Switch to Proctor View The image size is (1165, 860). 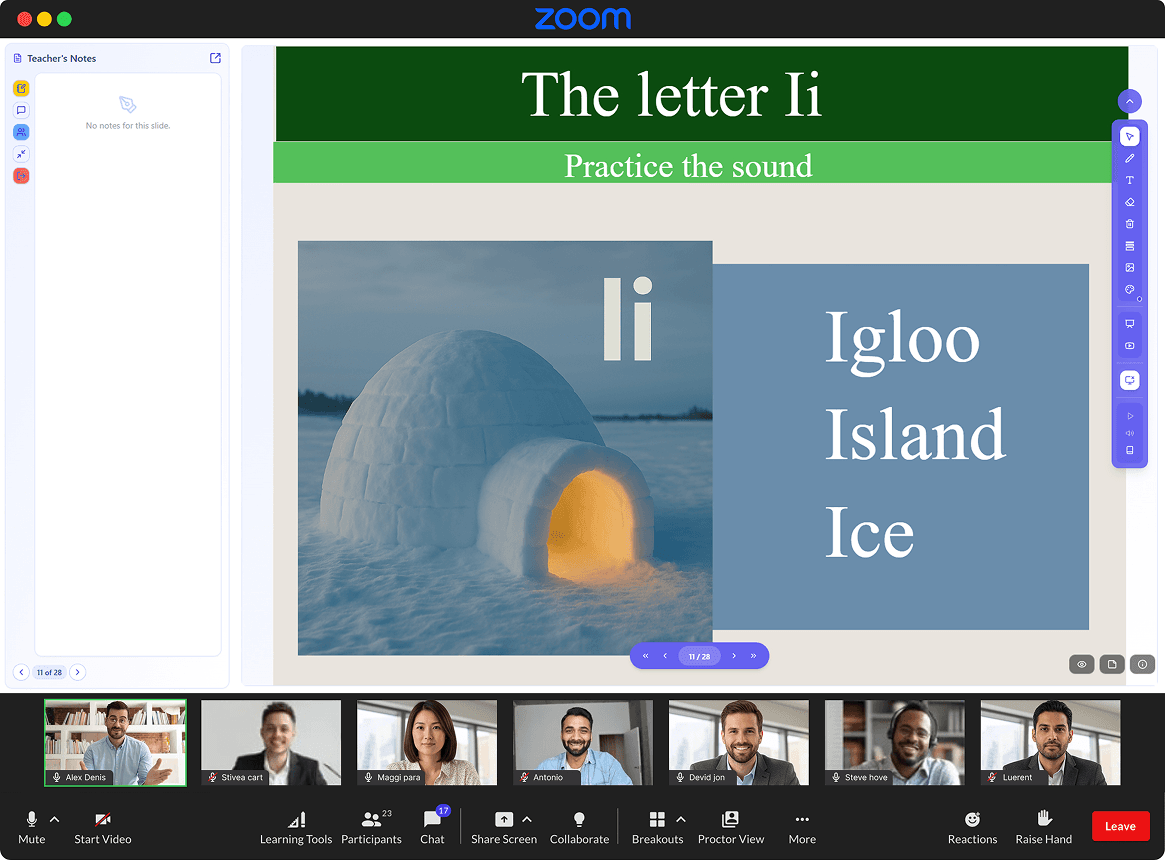tap(730, 827)
